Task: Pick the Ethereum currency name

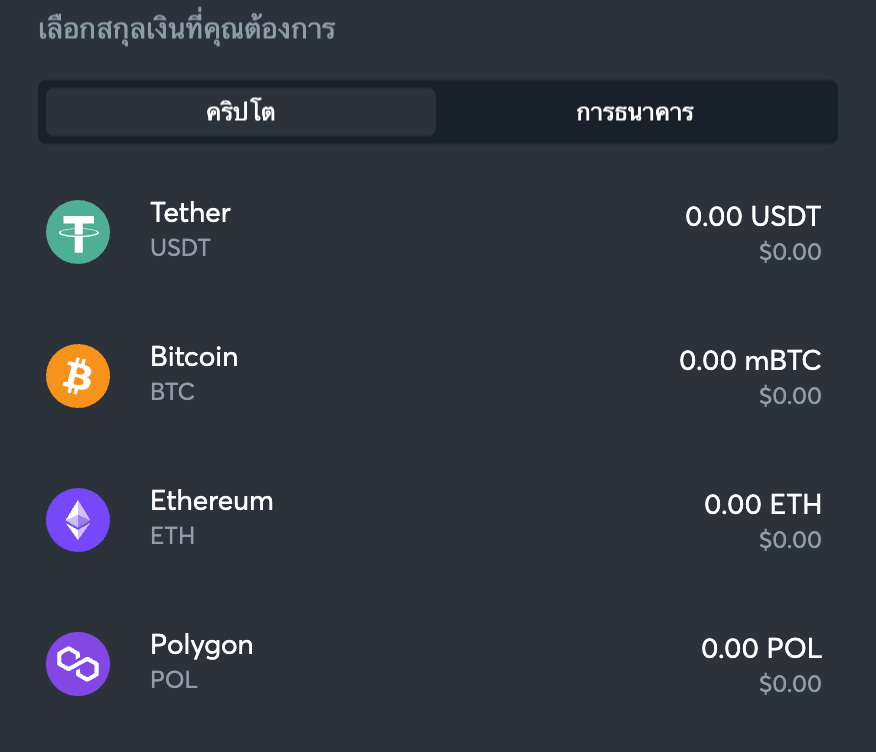Action: click(x=211, y=501)
